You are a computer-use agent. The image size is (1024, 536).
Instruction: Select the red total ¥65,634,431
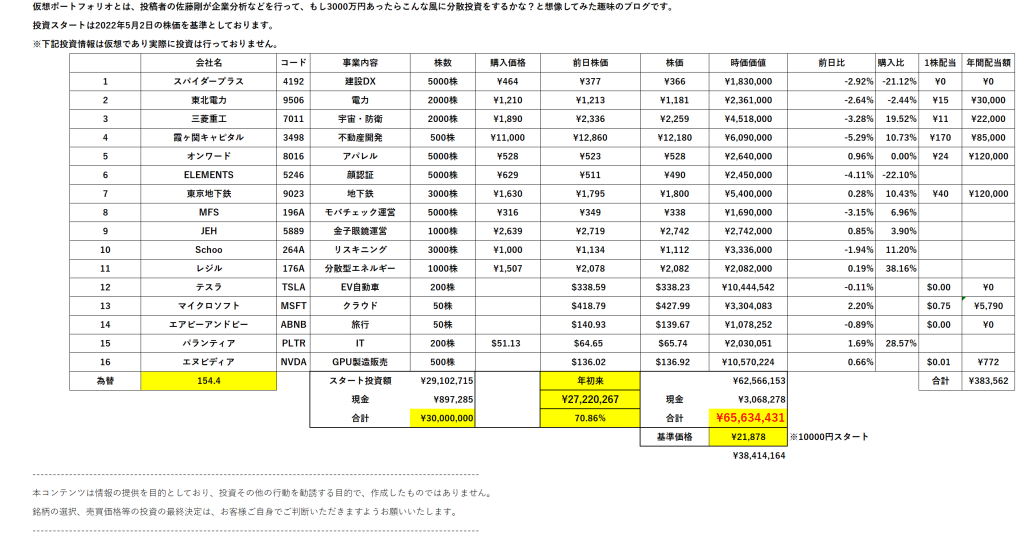pyautogui.click(x=748, y=418)
